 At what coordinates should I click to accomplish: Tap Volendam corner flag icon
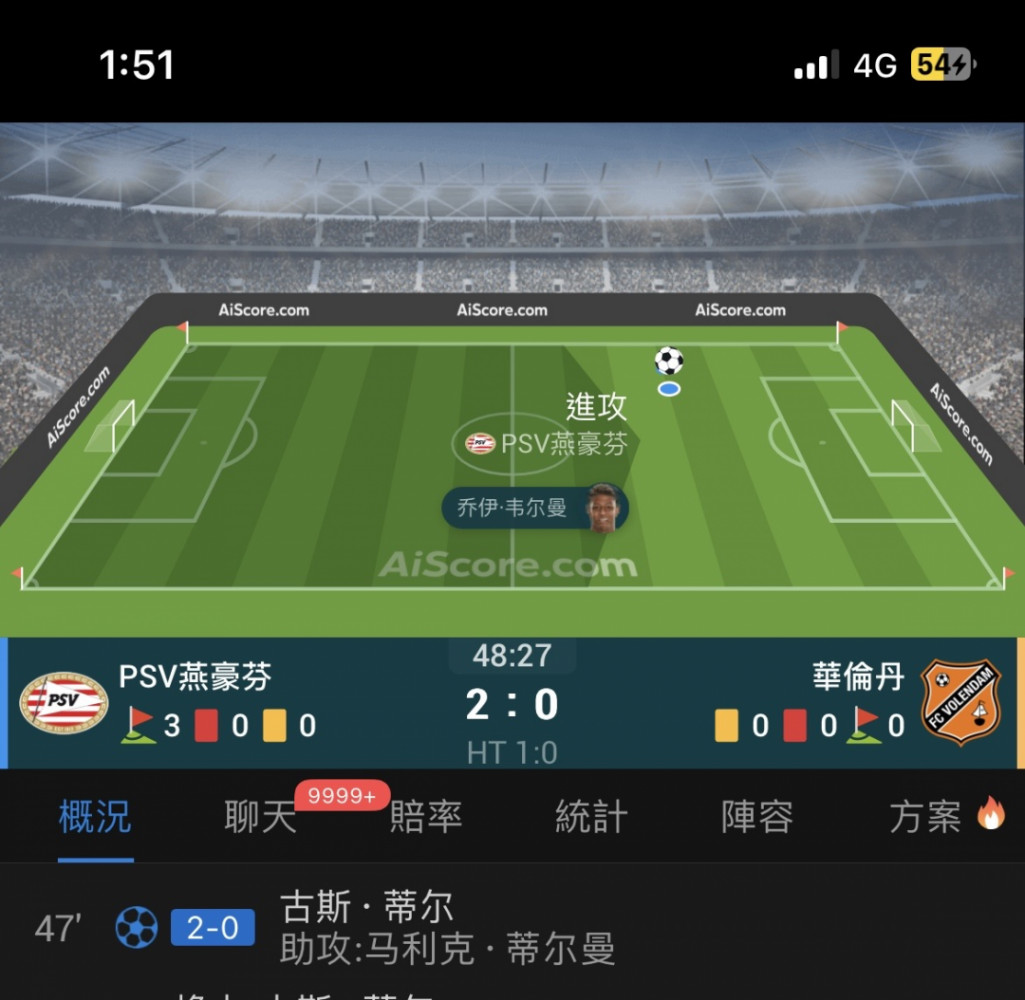tap(863, 725)
